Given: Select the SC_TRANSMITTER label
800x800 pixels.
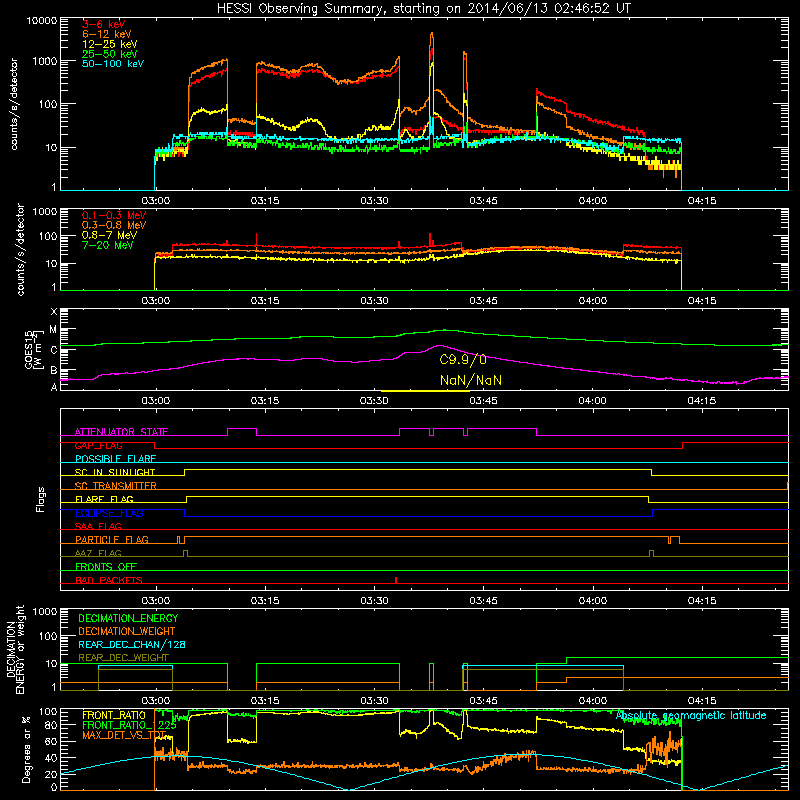Looking at the screenshot, I should [116, 485].
